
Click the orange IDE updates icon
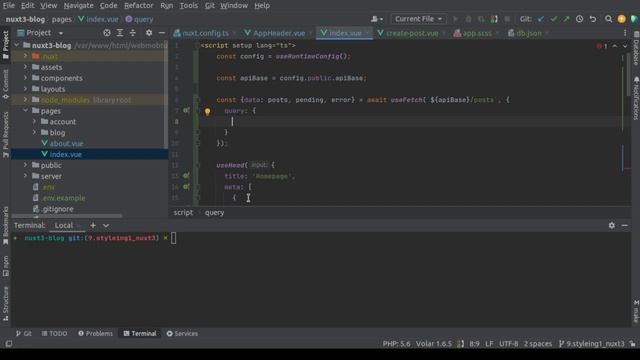(x=621, y=19)
